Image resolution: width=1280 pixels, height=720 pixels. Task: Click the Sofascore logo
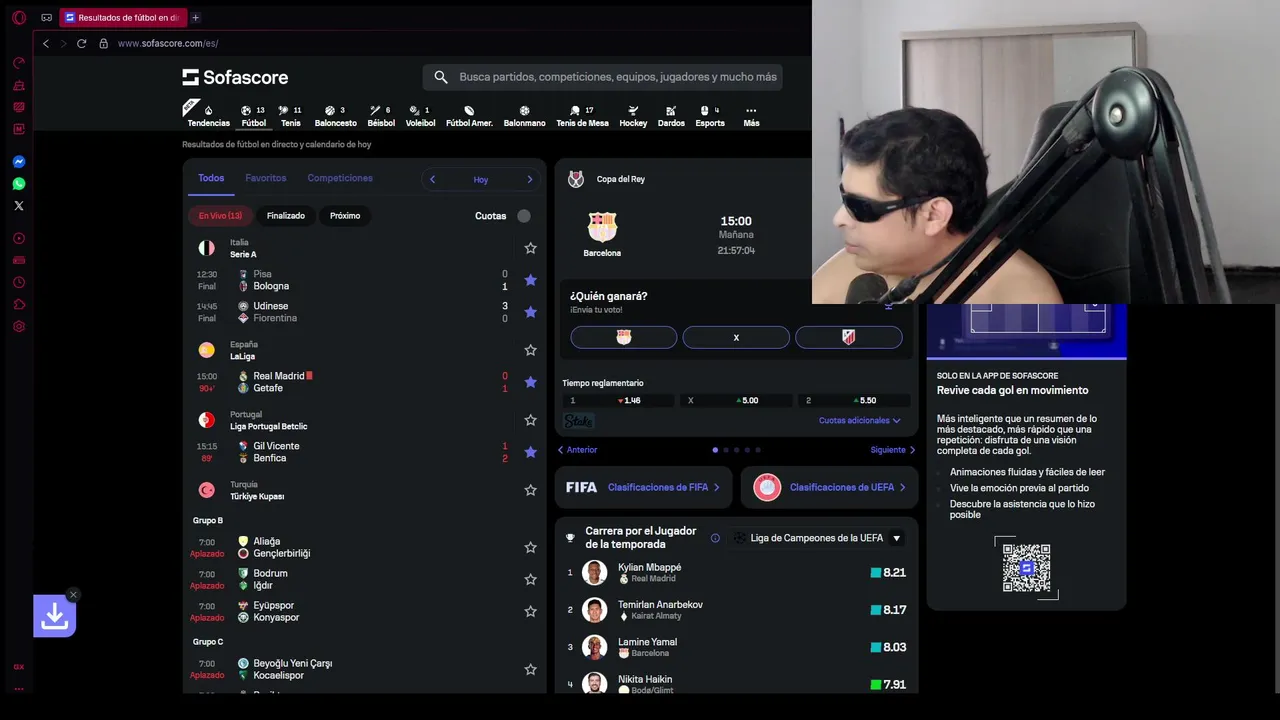pyautogui.click(x=235, y=77)
